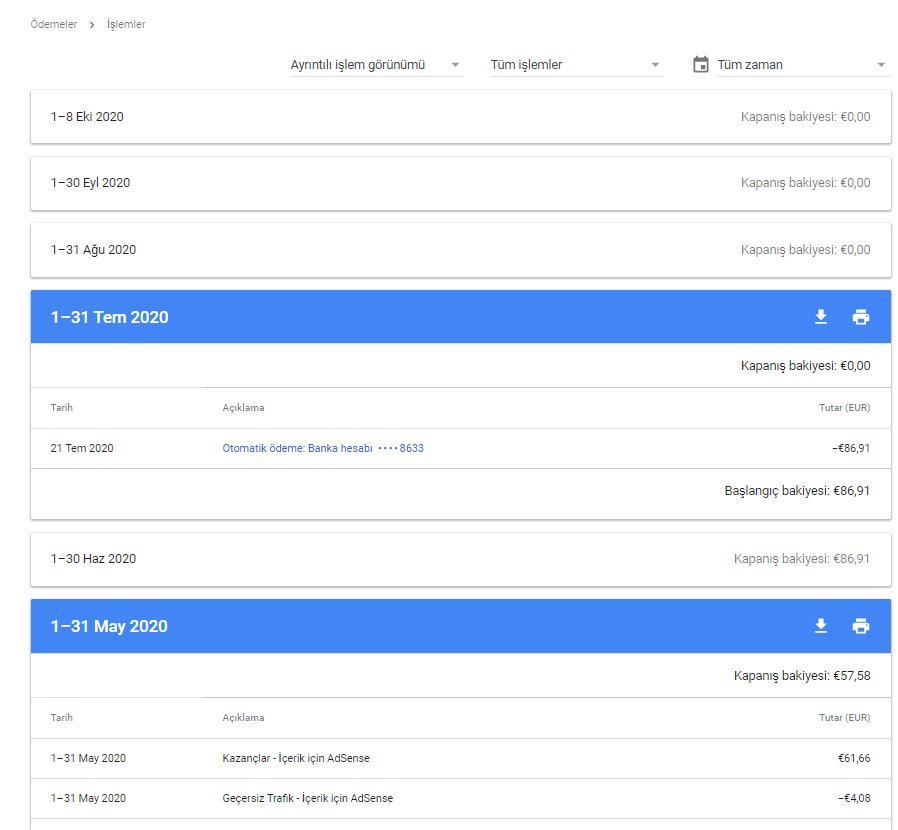This screenshot has height=830, width=898.
Task: Click the −€86,91 payment amount
Action: point(851,448)
